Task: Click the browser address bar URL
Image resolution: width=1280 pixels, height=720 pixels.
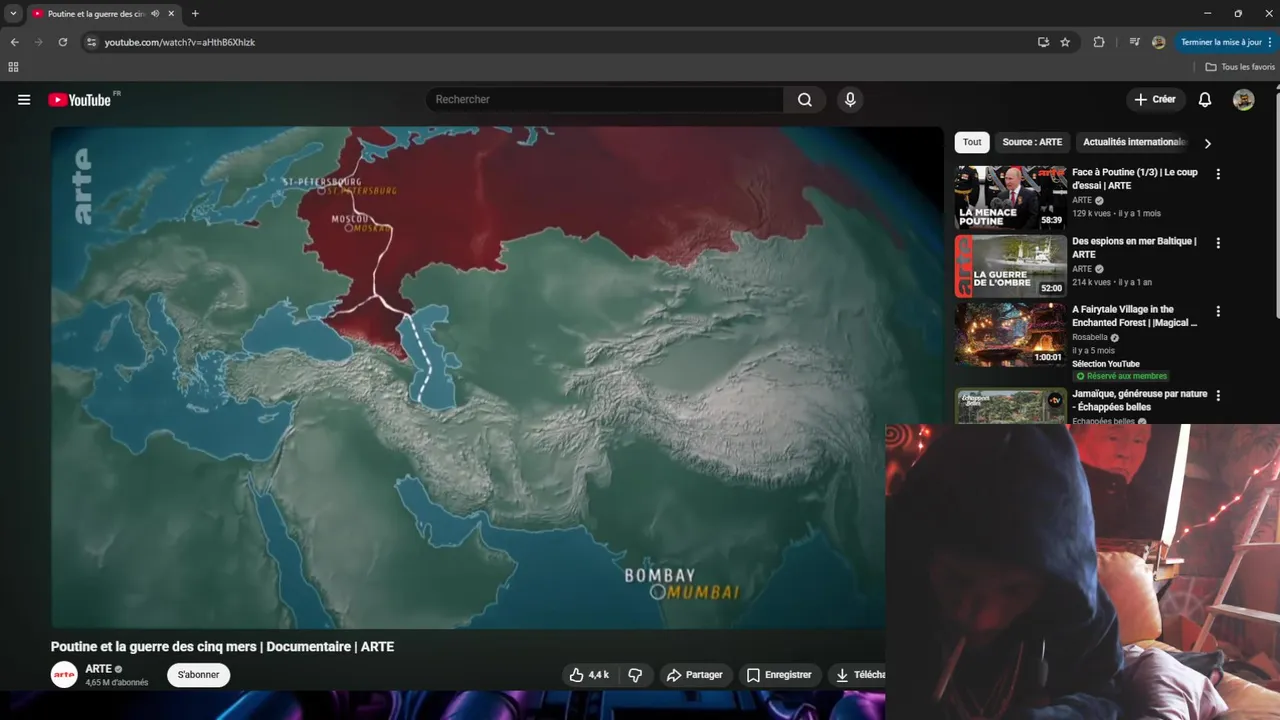Action: (180, 42)
